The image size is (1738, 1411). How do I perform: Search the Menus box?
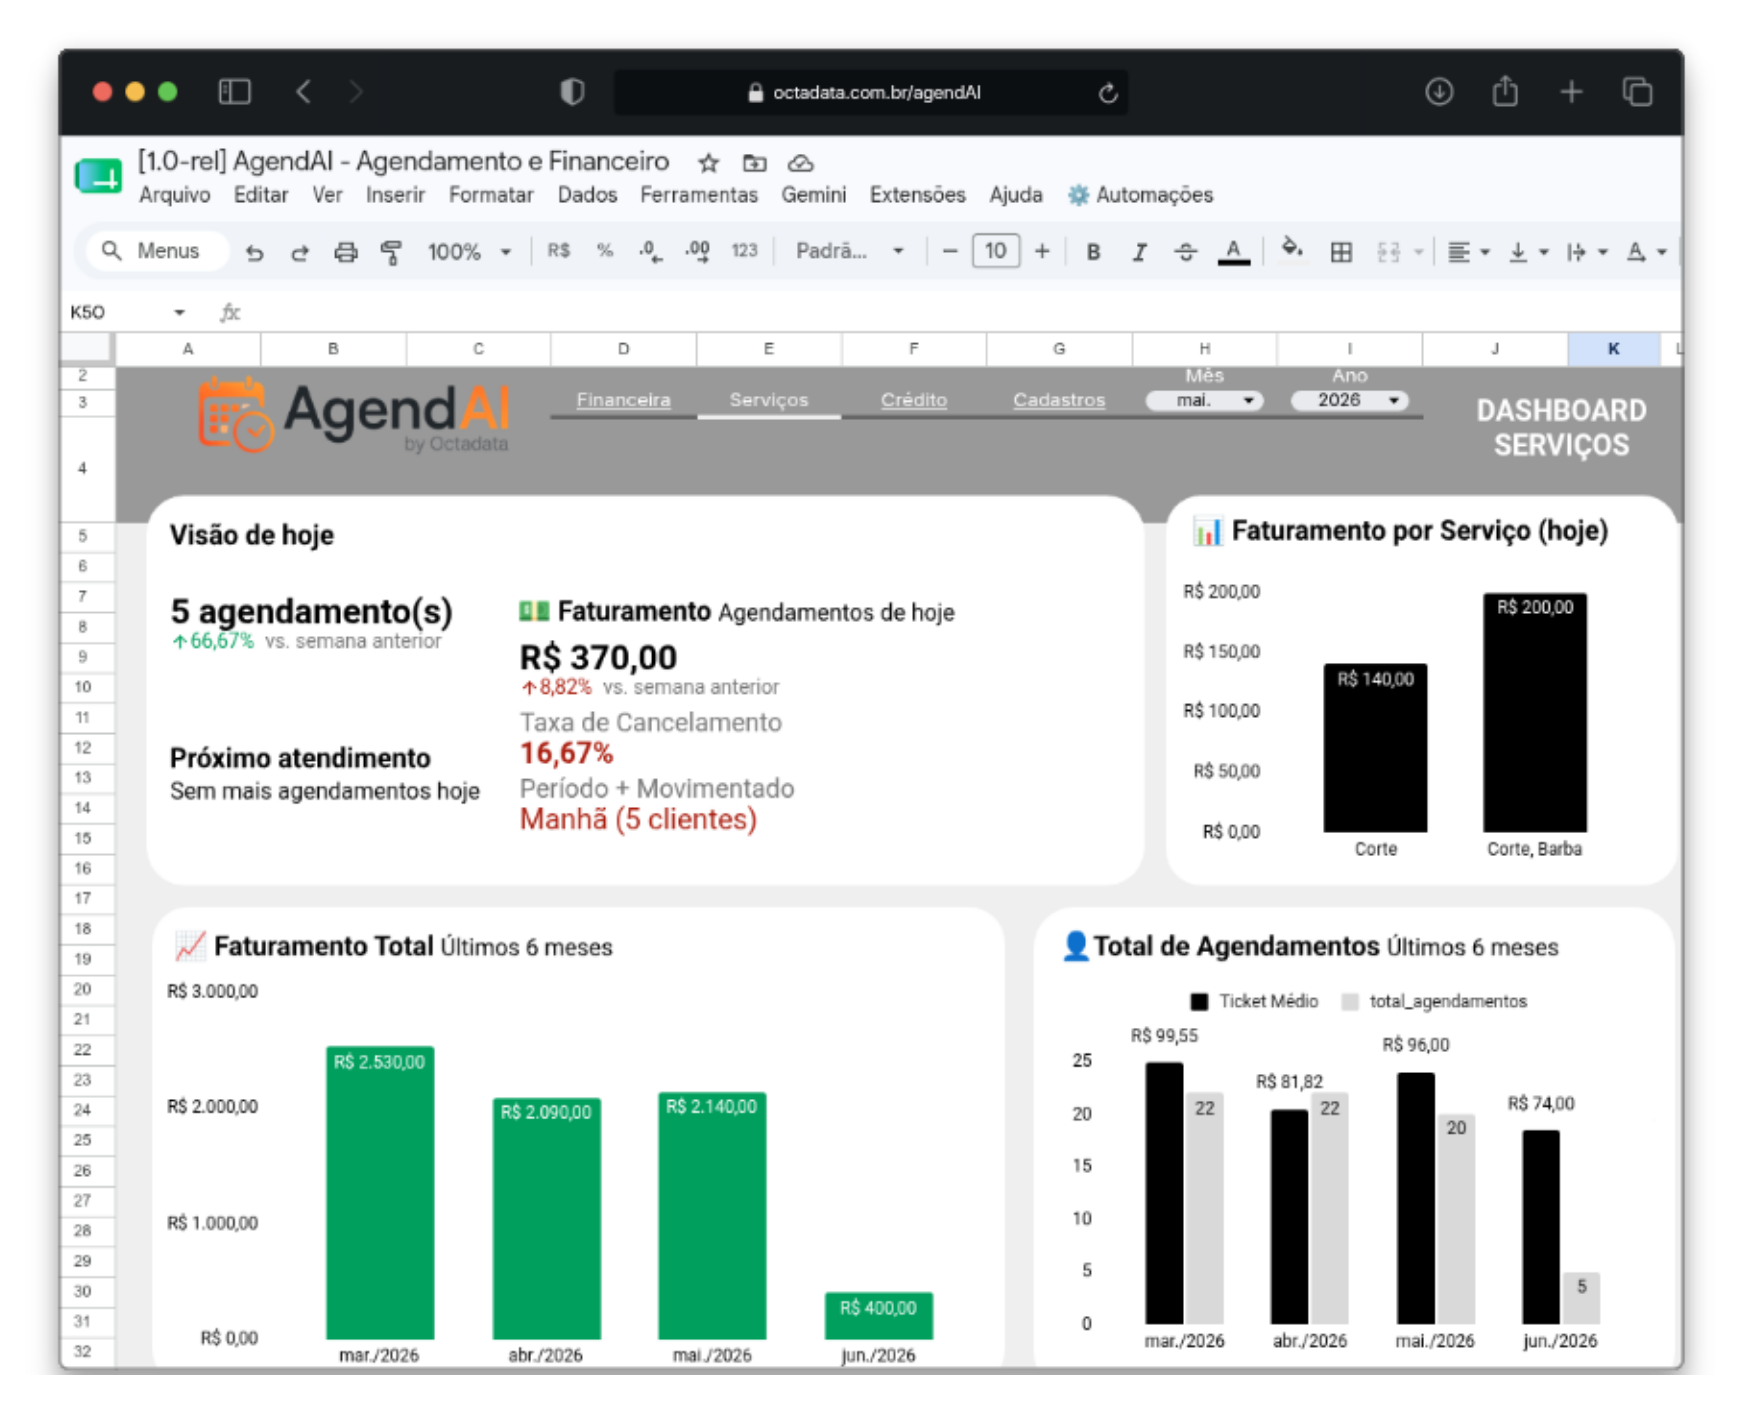(158, 251)
